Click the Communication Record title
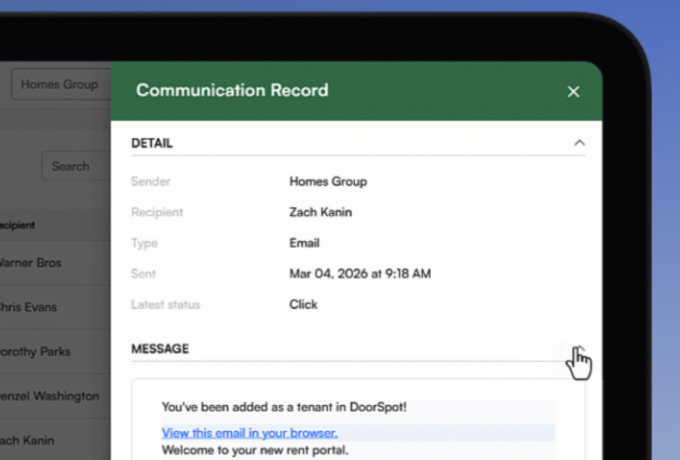Screen dimensions: 680x460 click(x=231, y=91)
